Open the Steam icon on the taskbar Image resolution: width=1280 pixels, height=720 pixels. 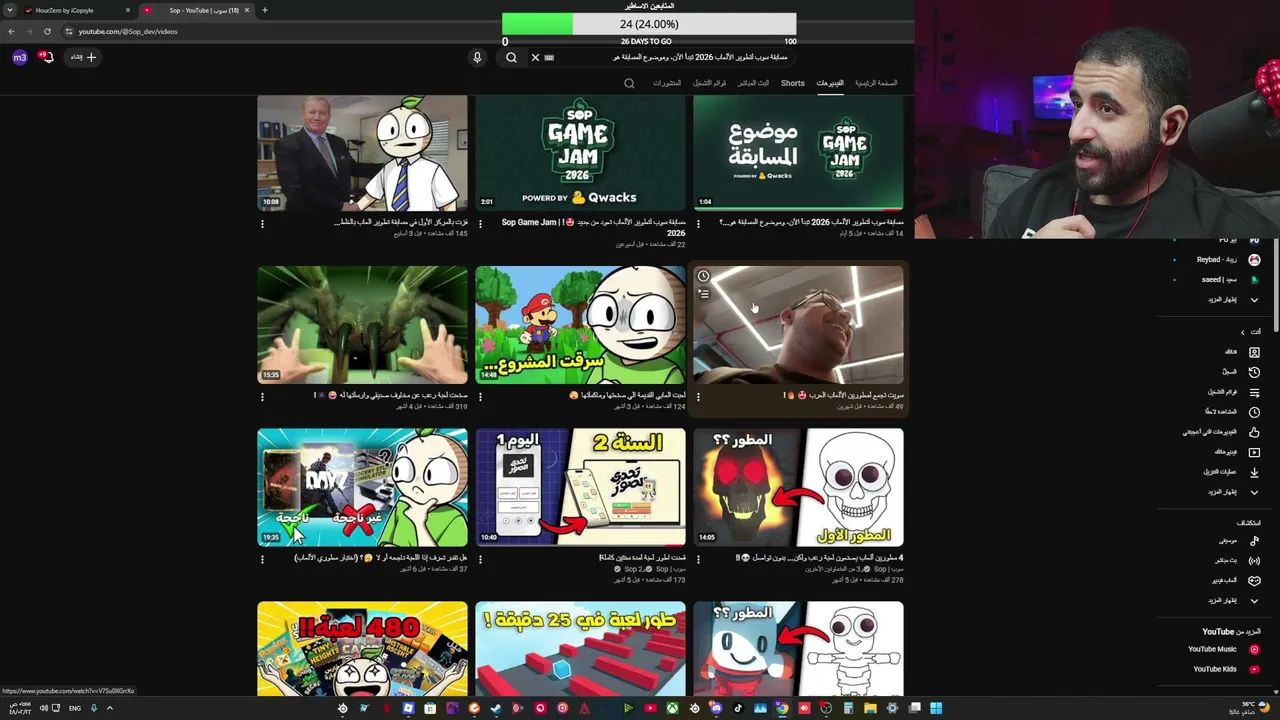(496, 708)
